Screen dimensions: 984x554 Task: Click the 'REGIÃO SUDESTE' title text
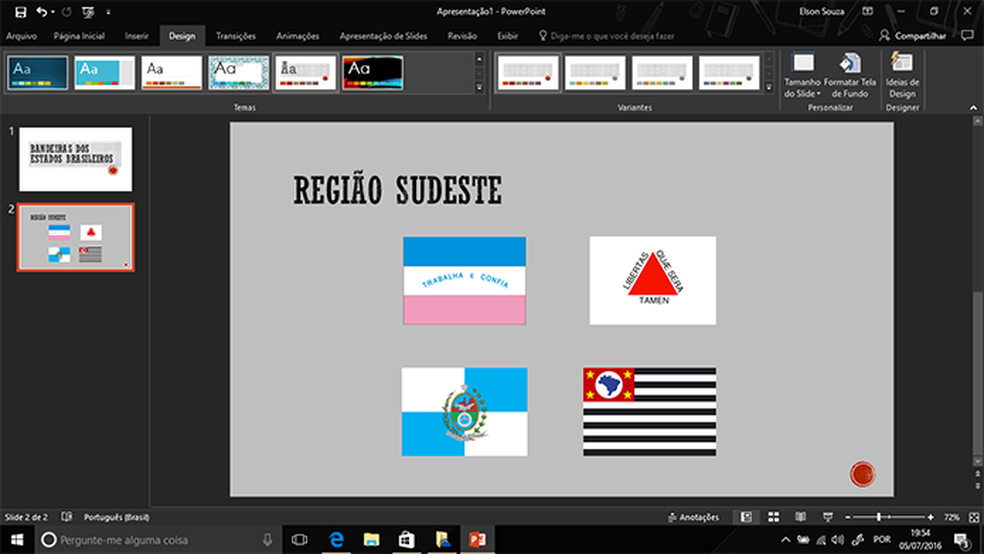click(x=398, y=191)
